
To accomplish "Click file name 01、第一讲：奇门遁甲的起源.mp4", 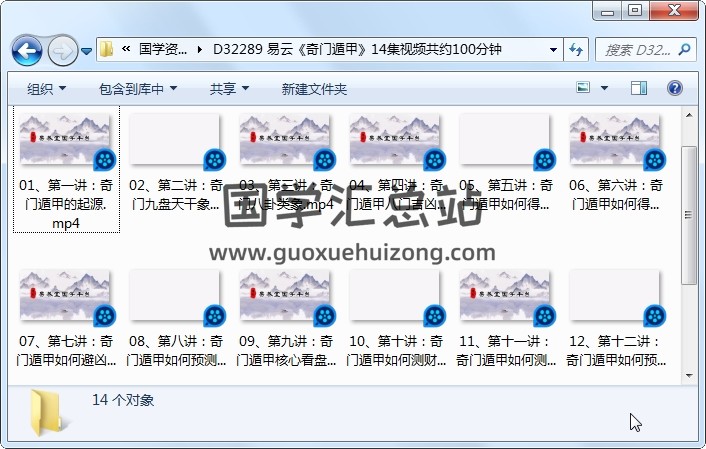I will [66, 204].
